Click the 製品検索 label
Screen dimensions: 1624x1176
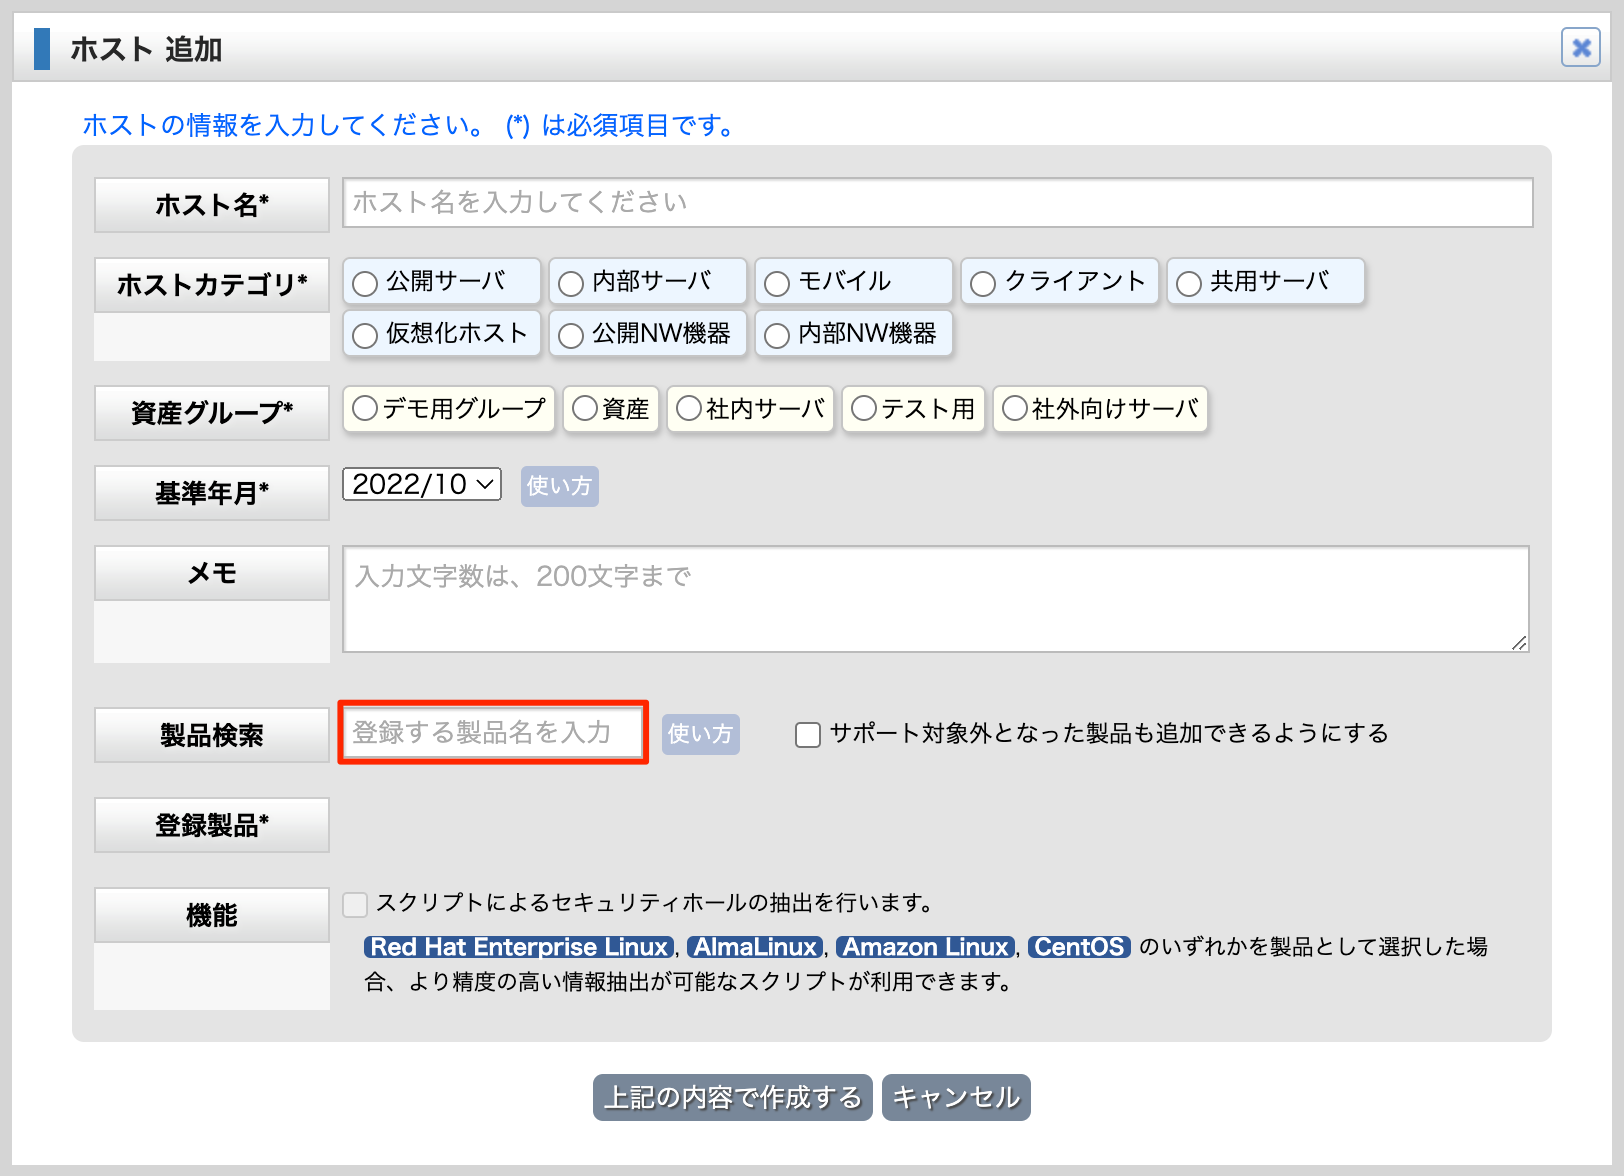click(212, 735)
